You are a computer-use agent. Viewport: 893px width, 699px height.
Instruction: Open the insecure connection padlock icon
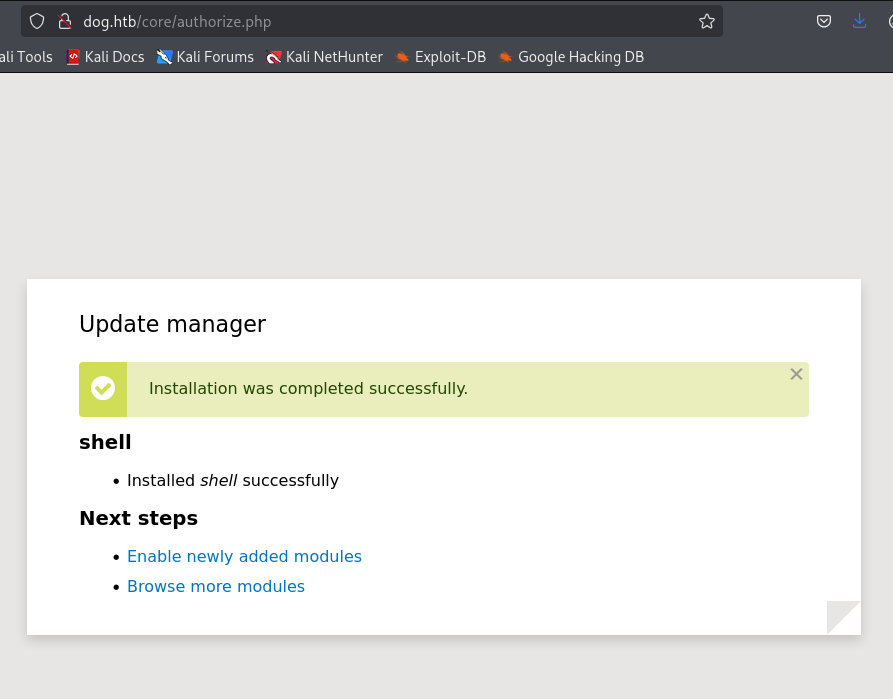(x=65, y=22)
